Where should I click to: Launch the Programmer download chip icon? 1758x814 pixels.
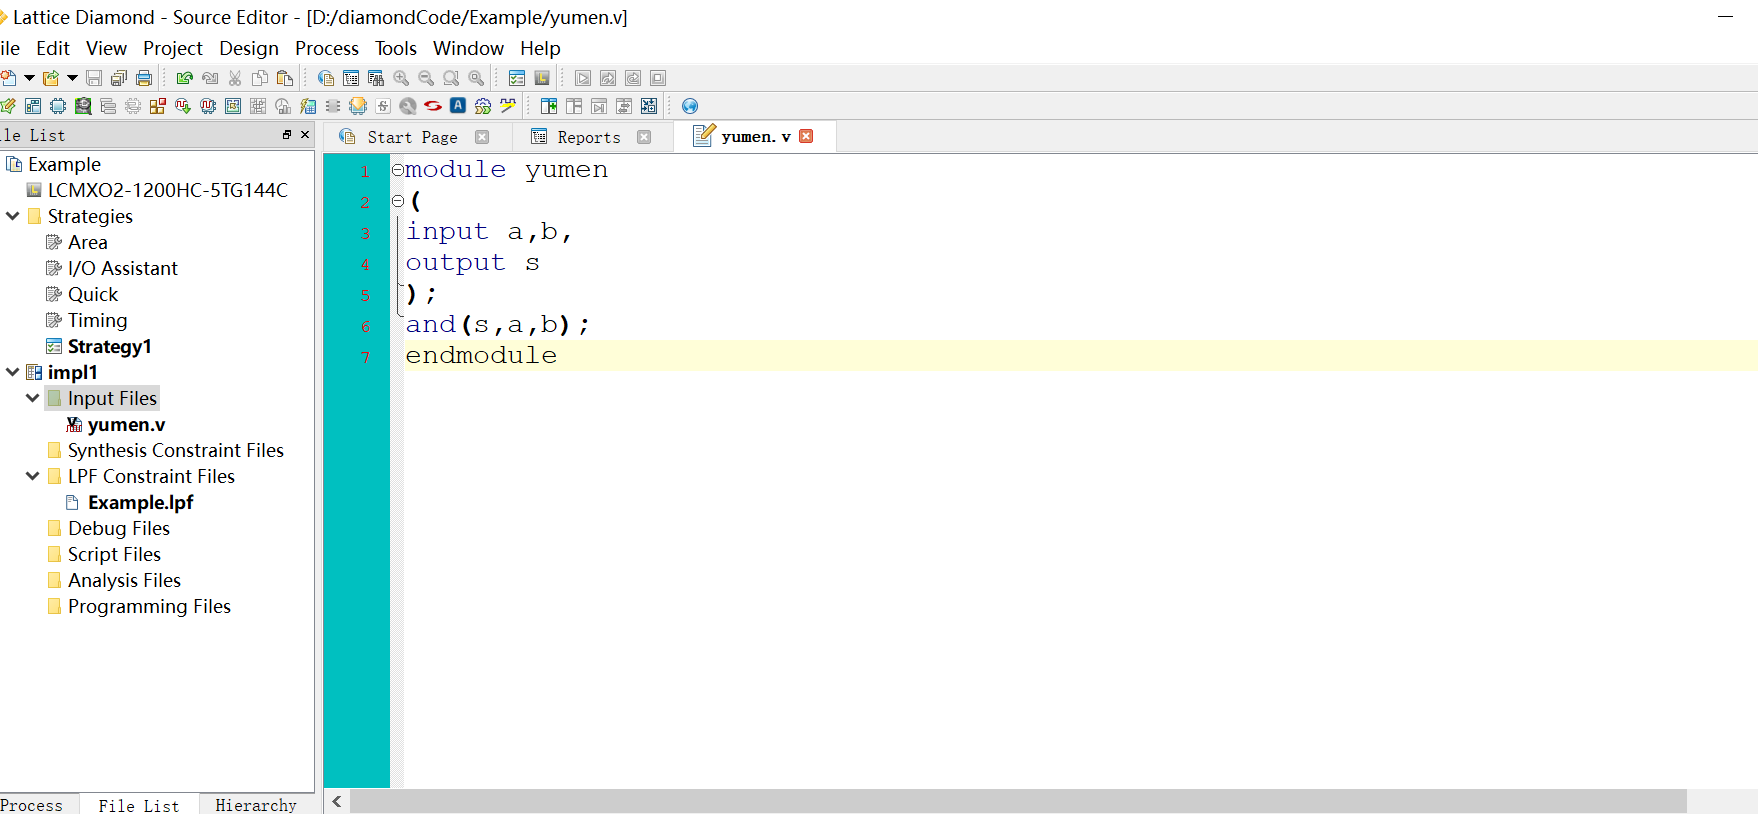(x=358, y=106)
